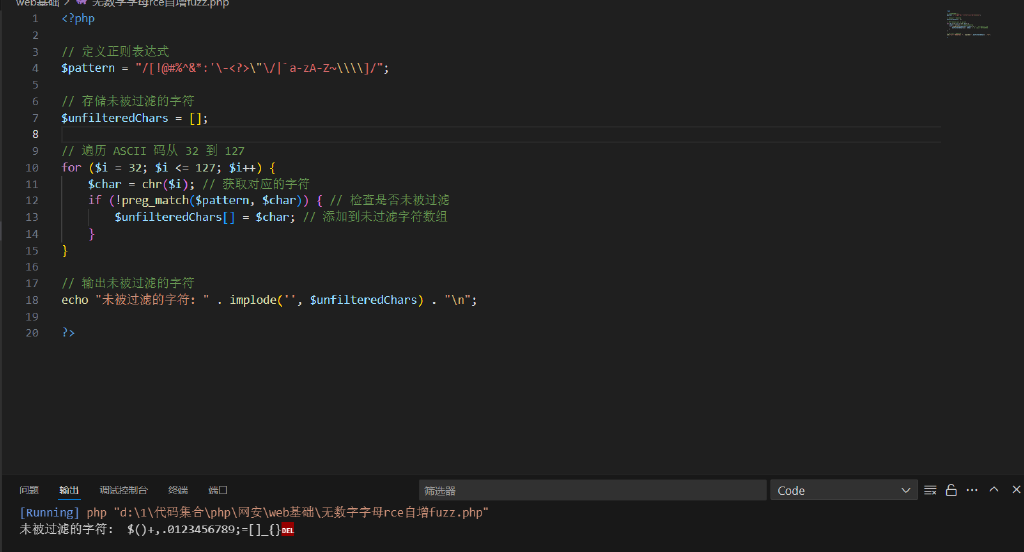The image size is (1024, 552).
Task: Open the panel's more actions menu
Action: [973, 490]
